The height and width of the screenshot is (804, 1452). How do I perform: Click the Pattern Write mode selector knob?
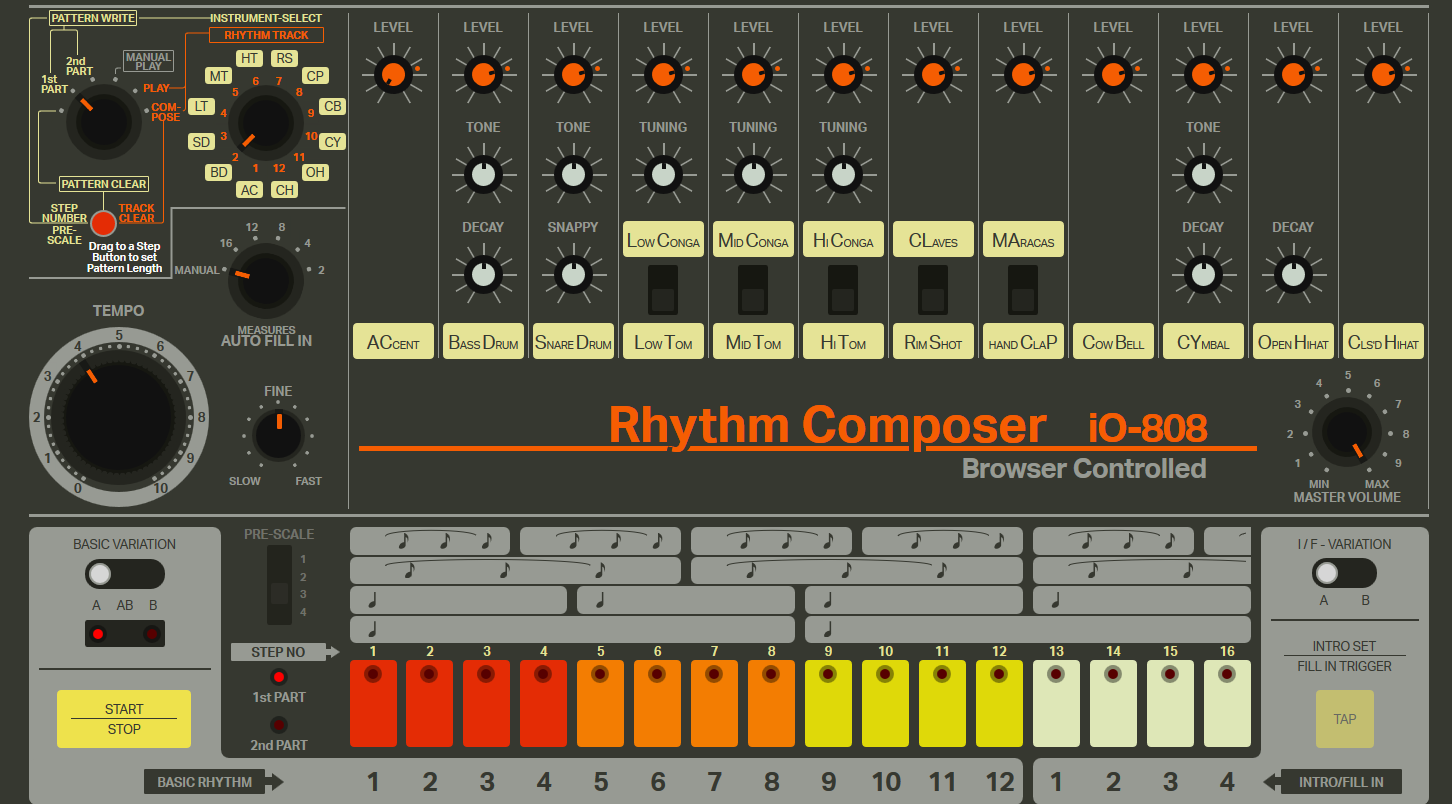pos(103,120)
